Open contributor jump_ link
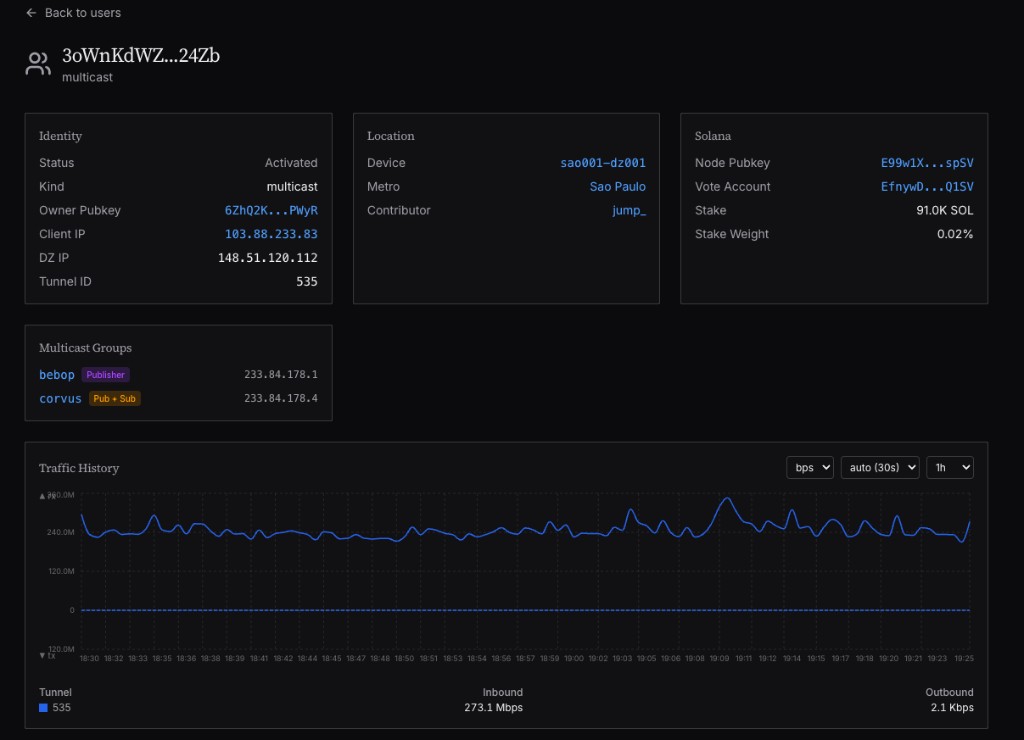The height and width of the screenshot is (740, 1024). [629, 211]
